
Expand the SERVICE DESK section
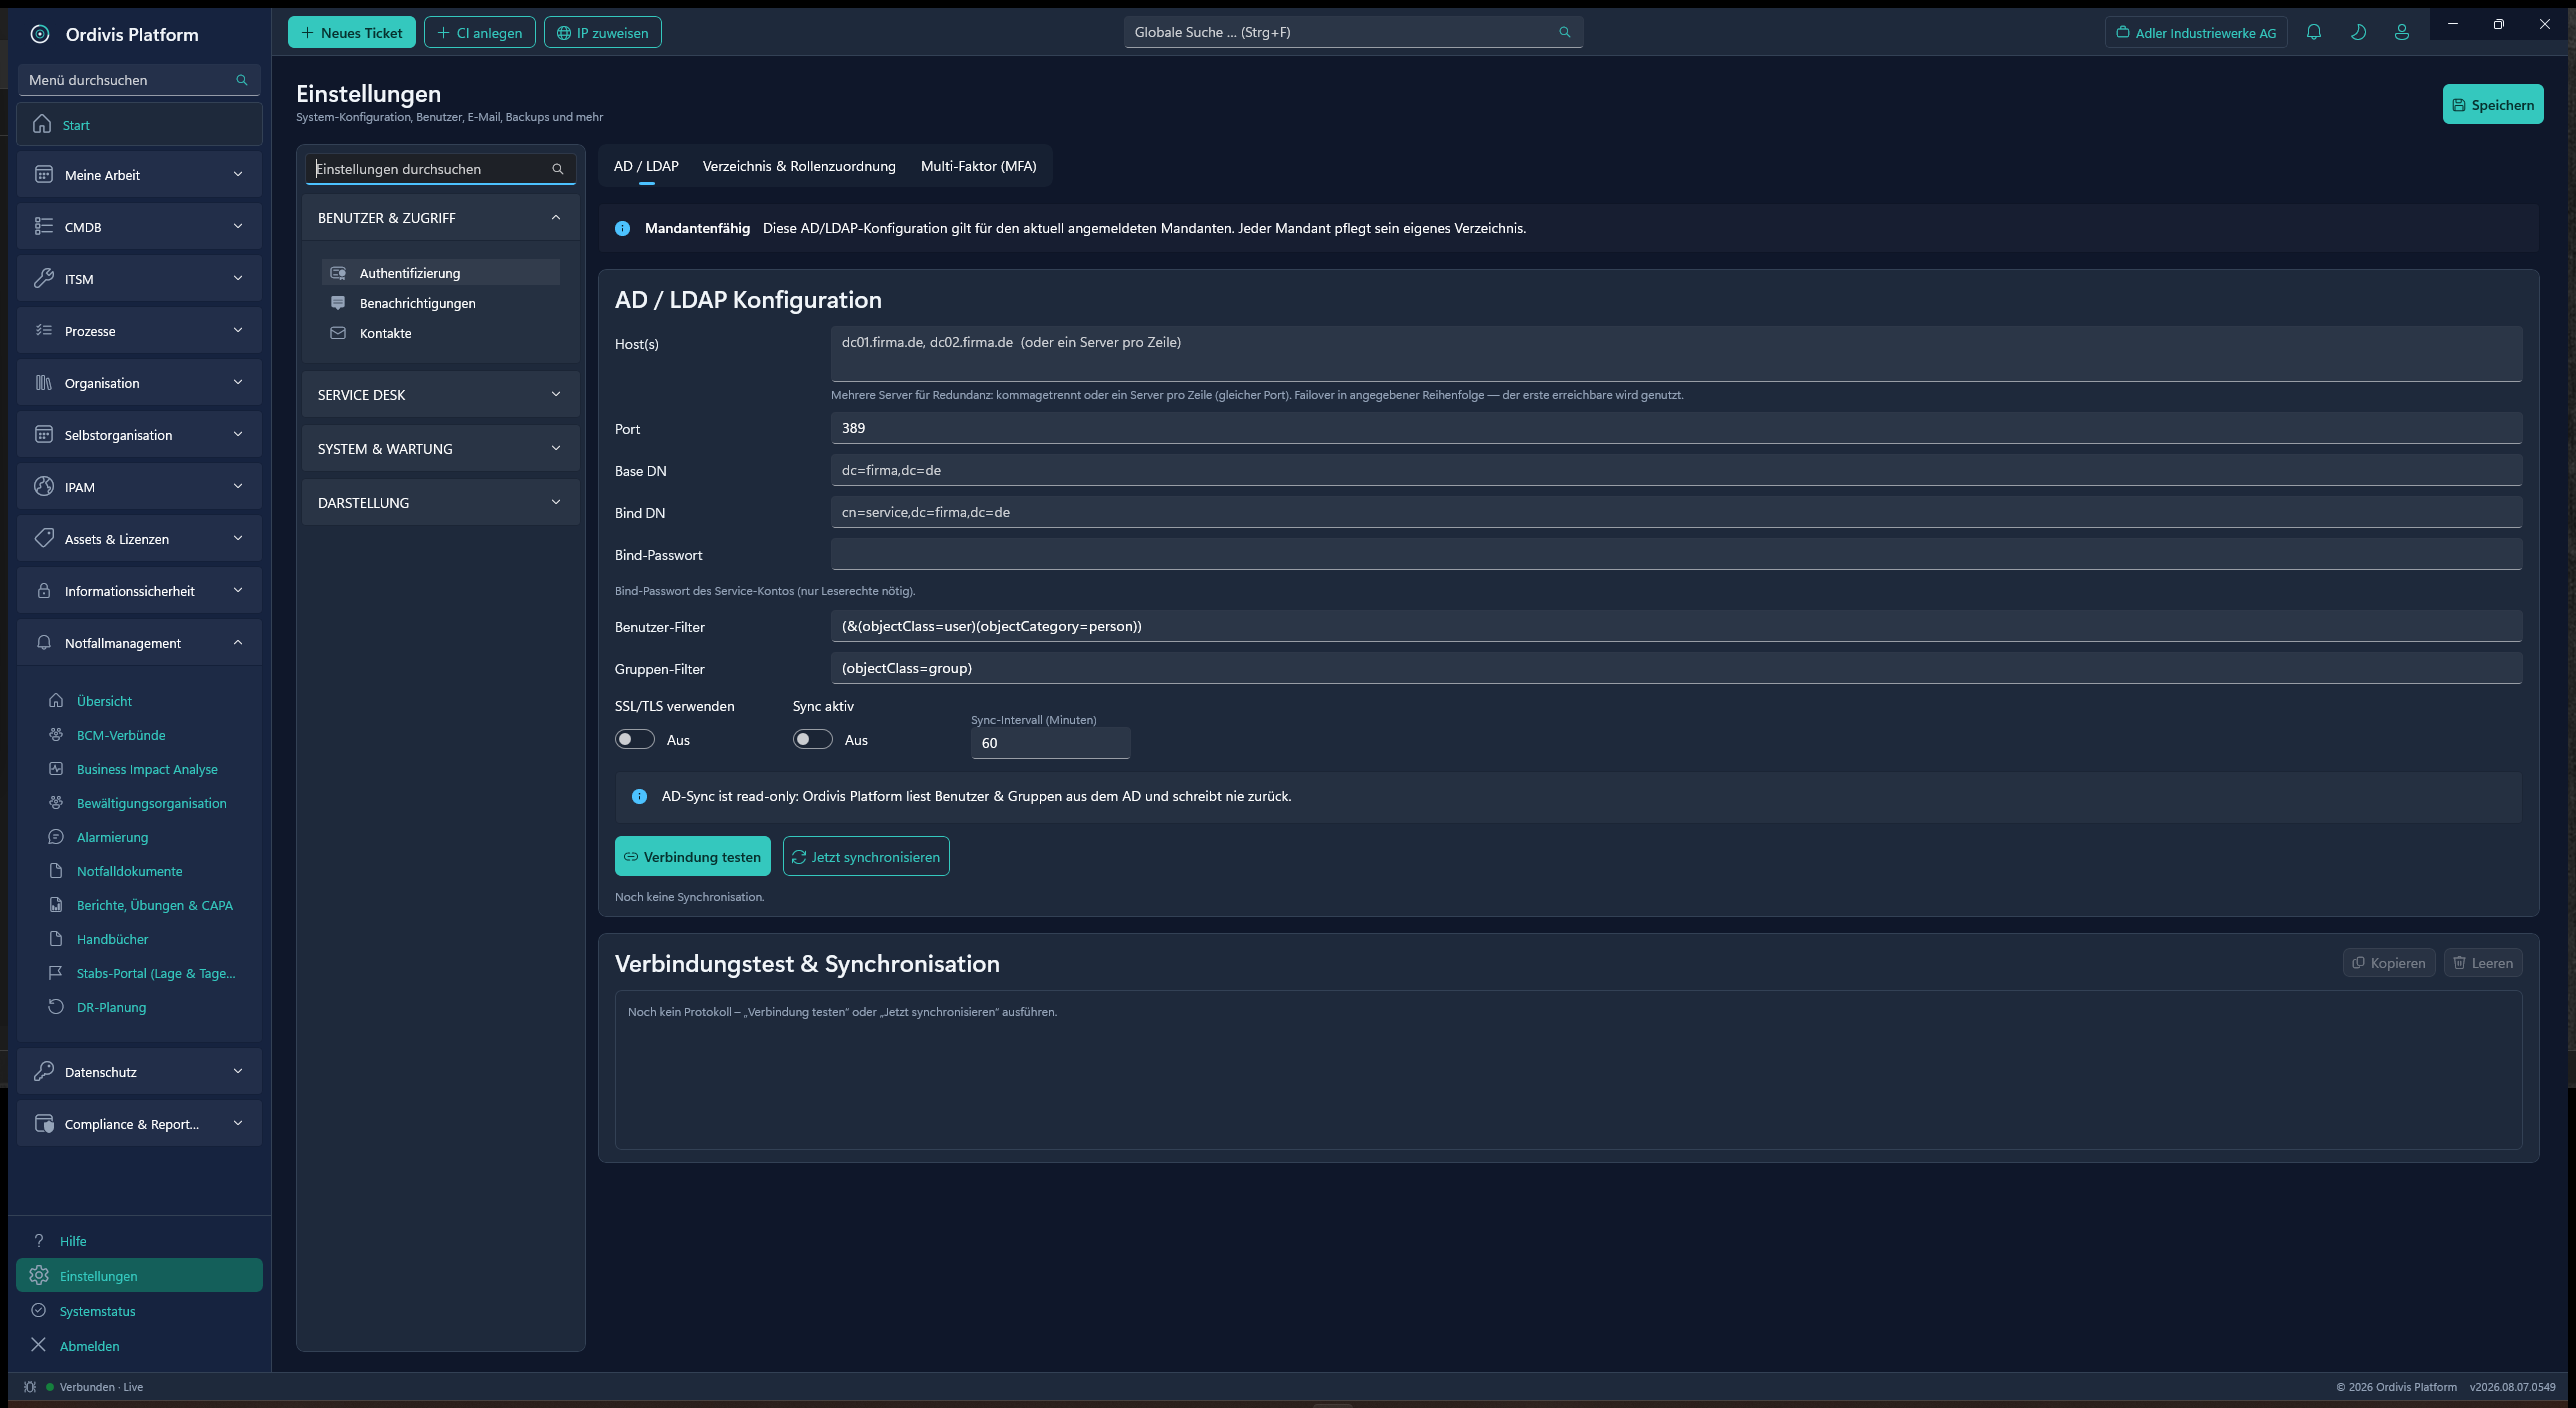pyautogui.click(x=441, y=395)
